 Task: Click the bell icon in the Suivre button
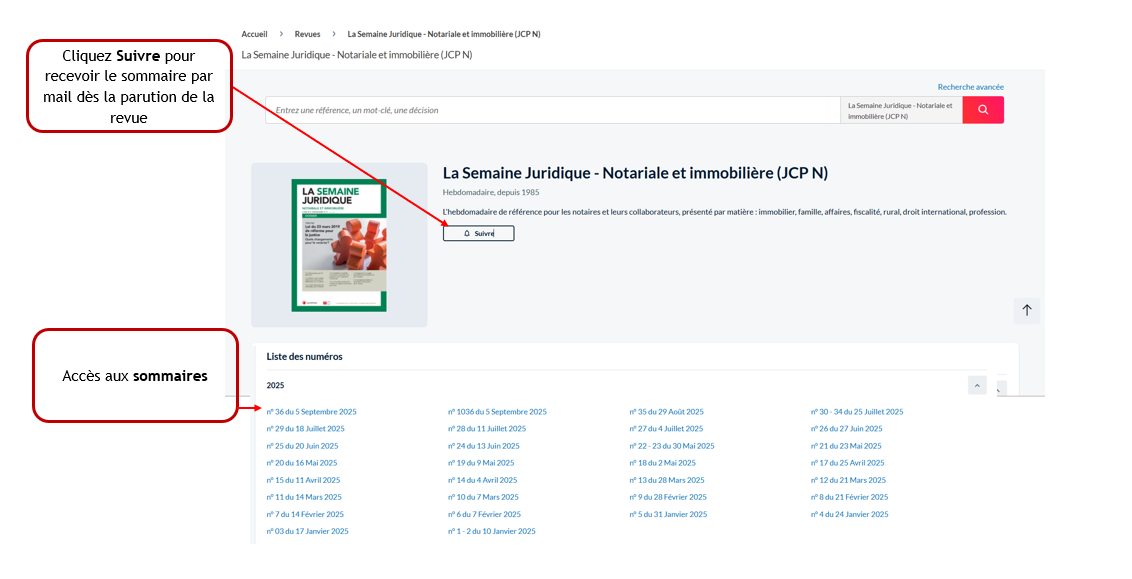point(467,233)
